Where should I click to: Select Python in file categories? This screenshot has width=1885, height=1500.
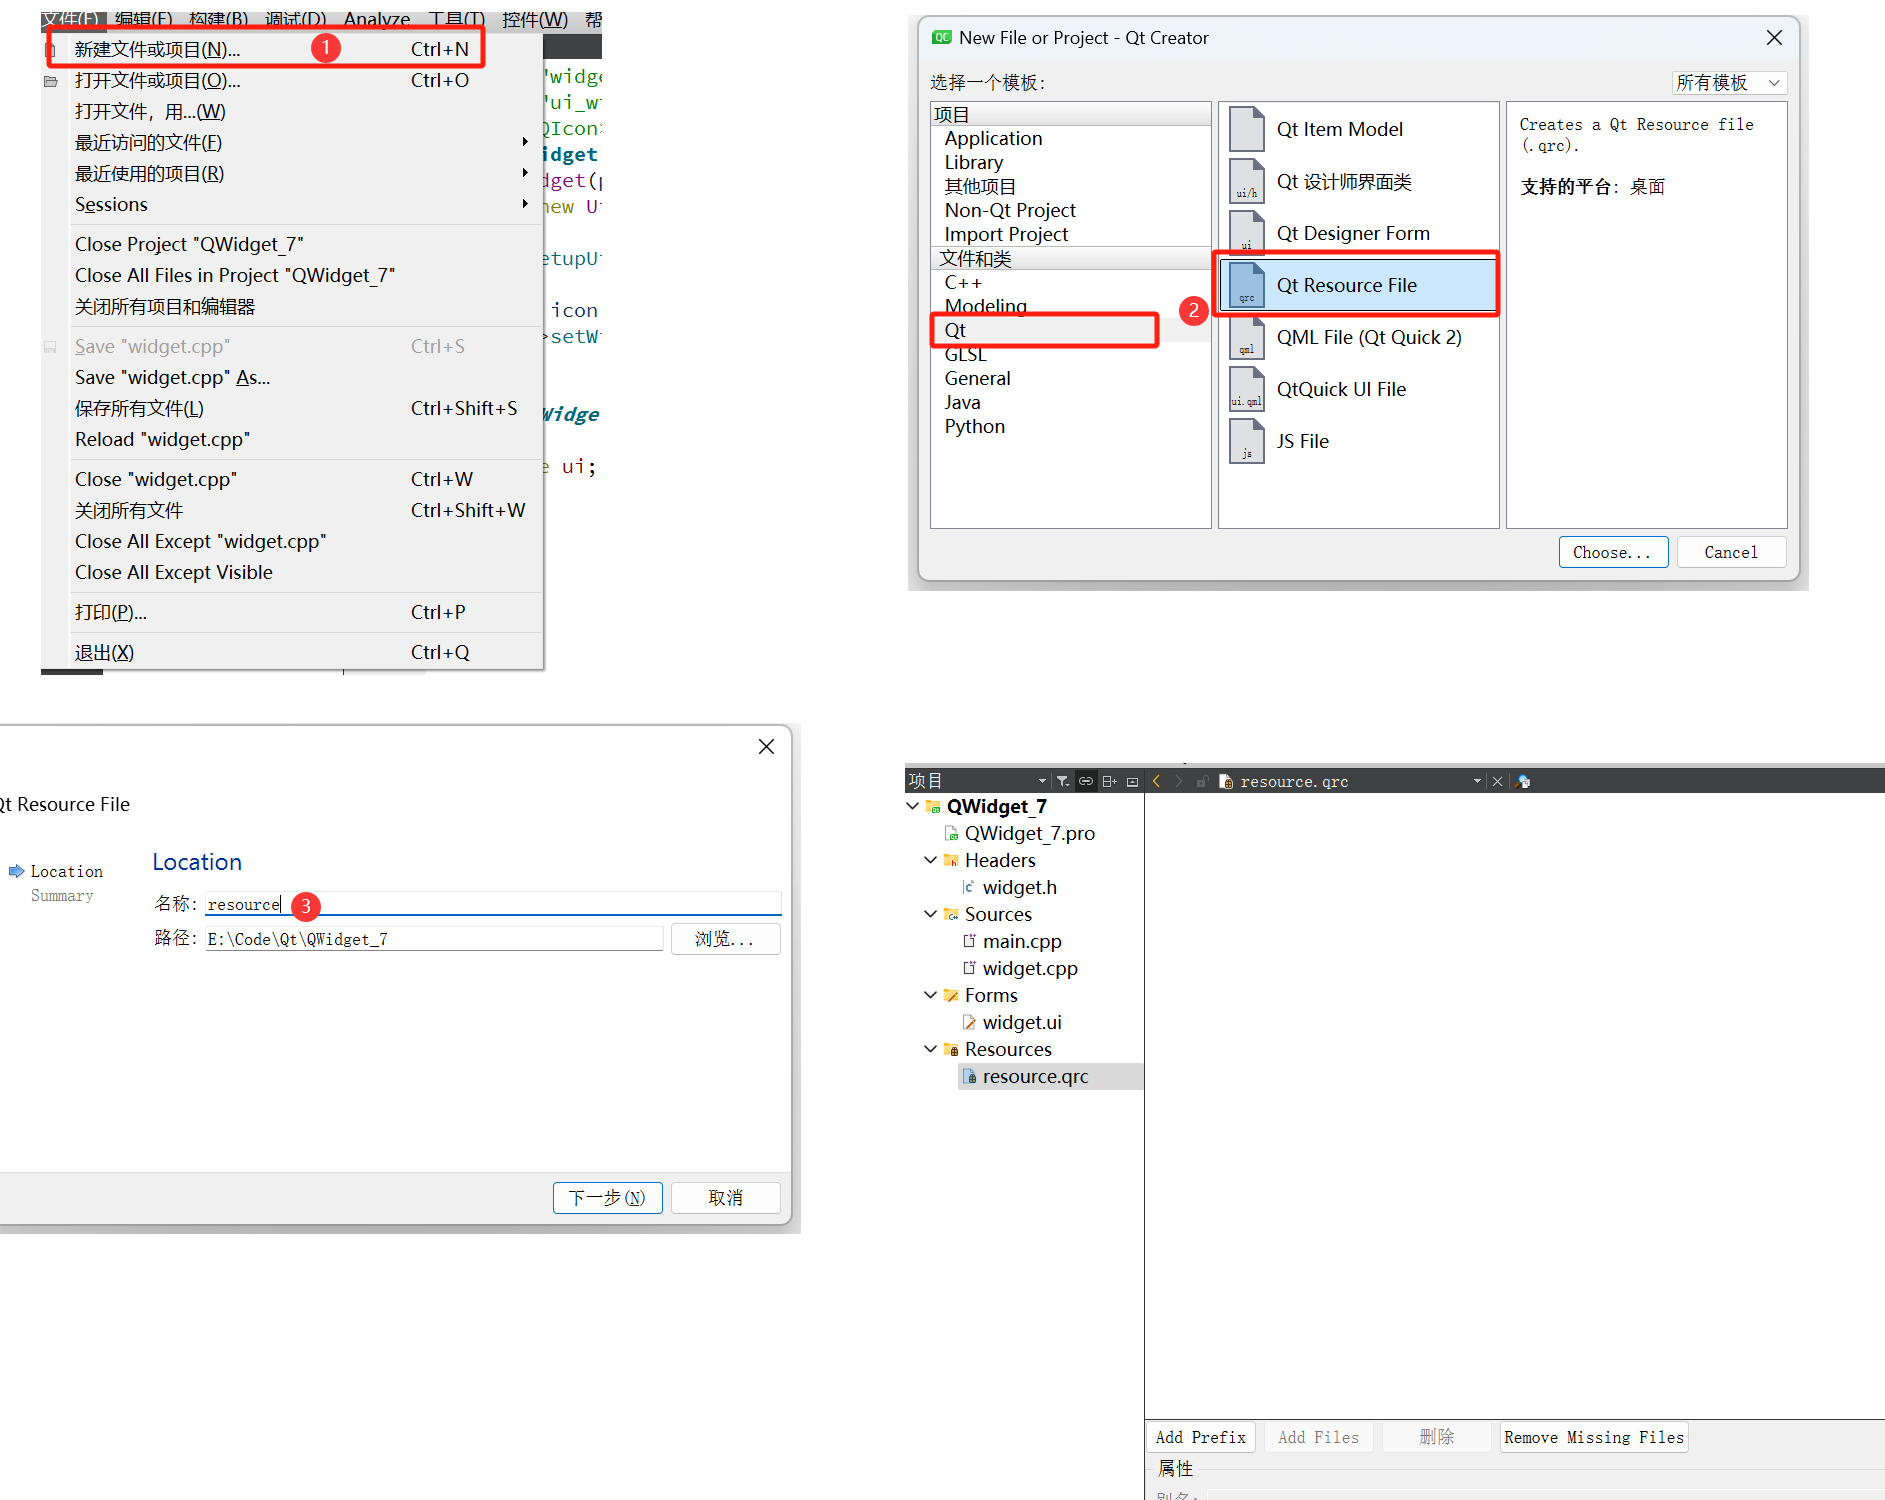coord(974,426)
